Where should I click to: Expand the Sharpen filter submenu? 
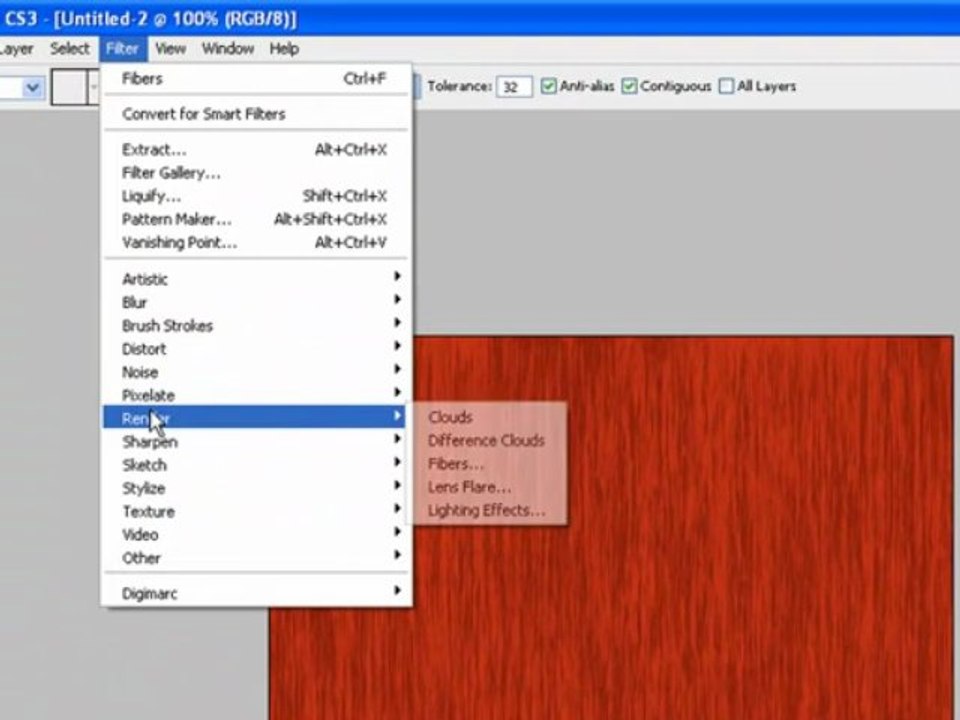click(255, 442)
